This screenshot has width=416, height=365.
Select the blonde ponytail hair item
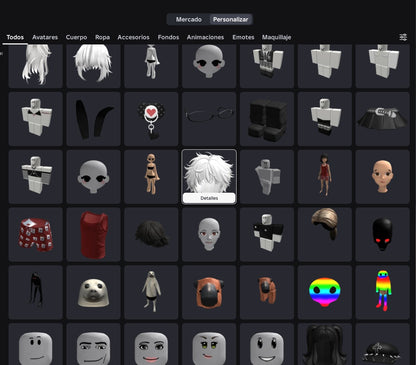(325, 234)
